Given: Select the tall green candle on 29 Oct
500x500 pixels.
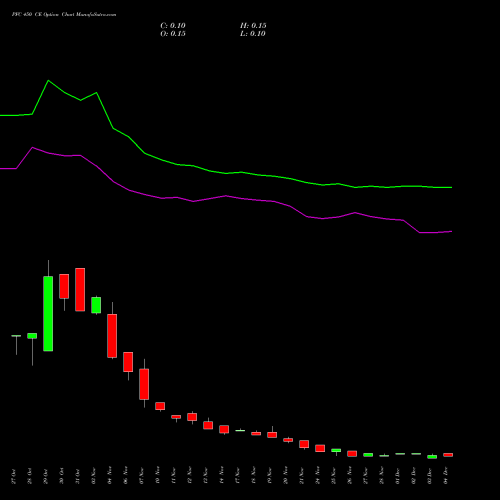Looking at the screenshot, I should pyautogui.click(x=48, y=313).
